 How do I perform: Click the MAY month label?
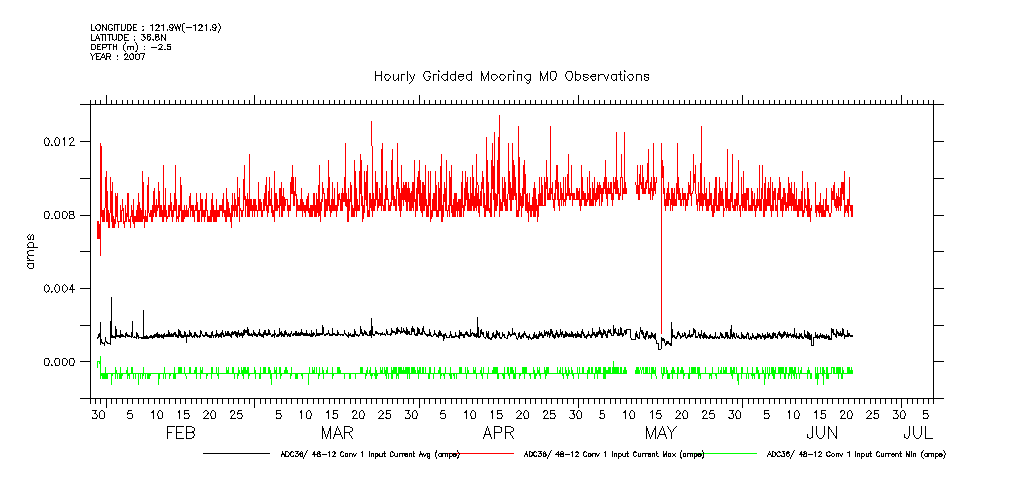pyautogui.click(x=660, y=433)
